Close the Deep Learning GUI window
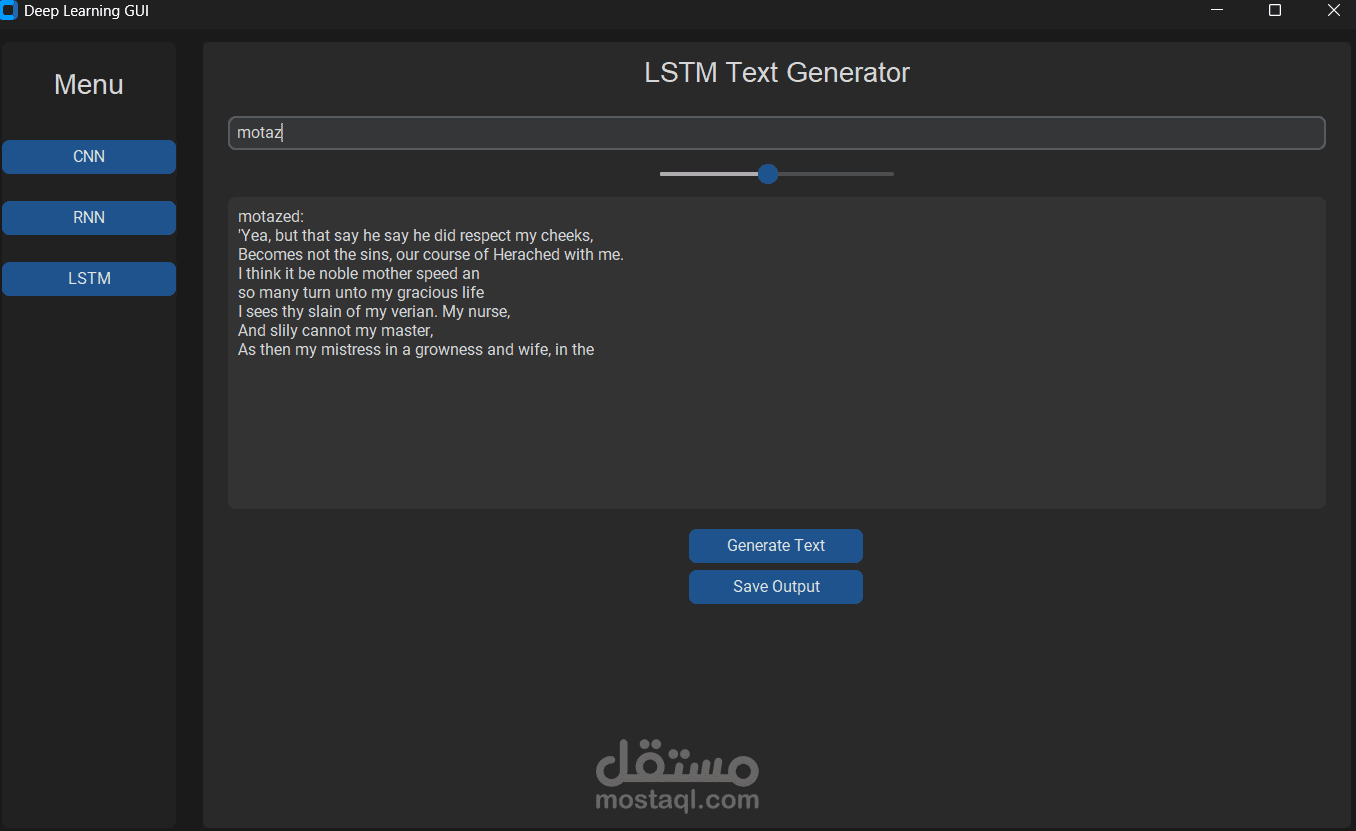The width and height of the screenshot is (1356, 831). point(1333,10)
